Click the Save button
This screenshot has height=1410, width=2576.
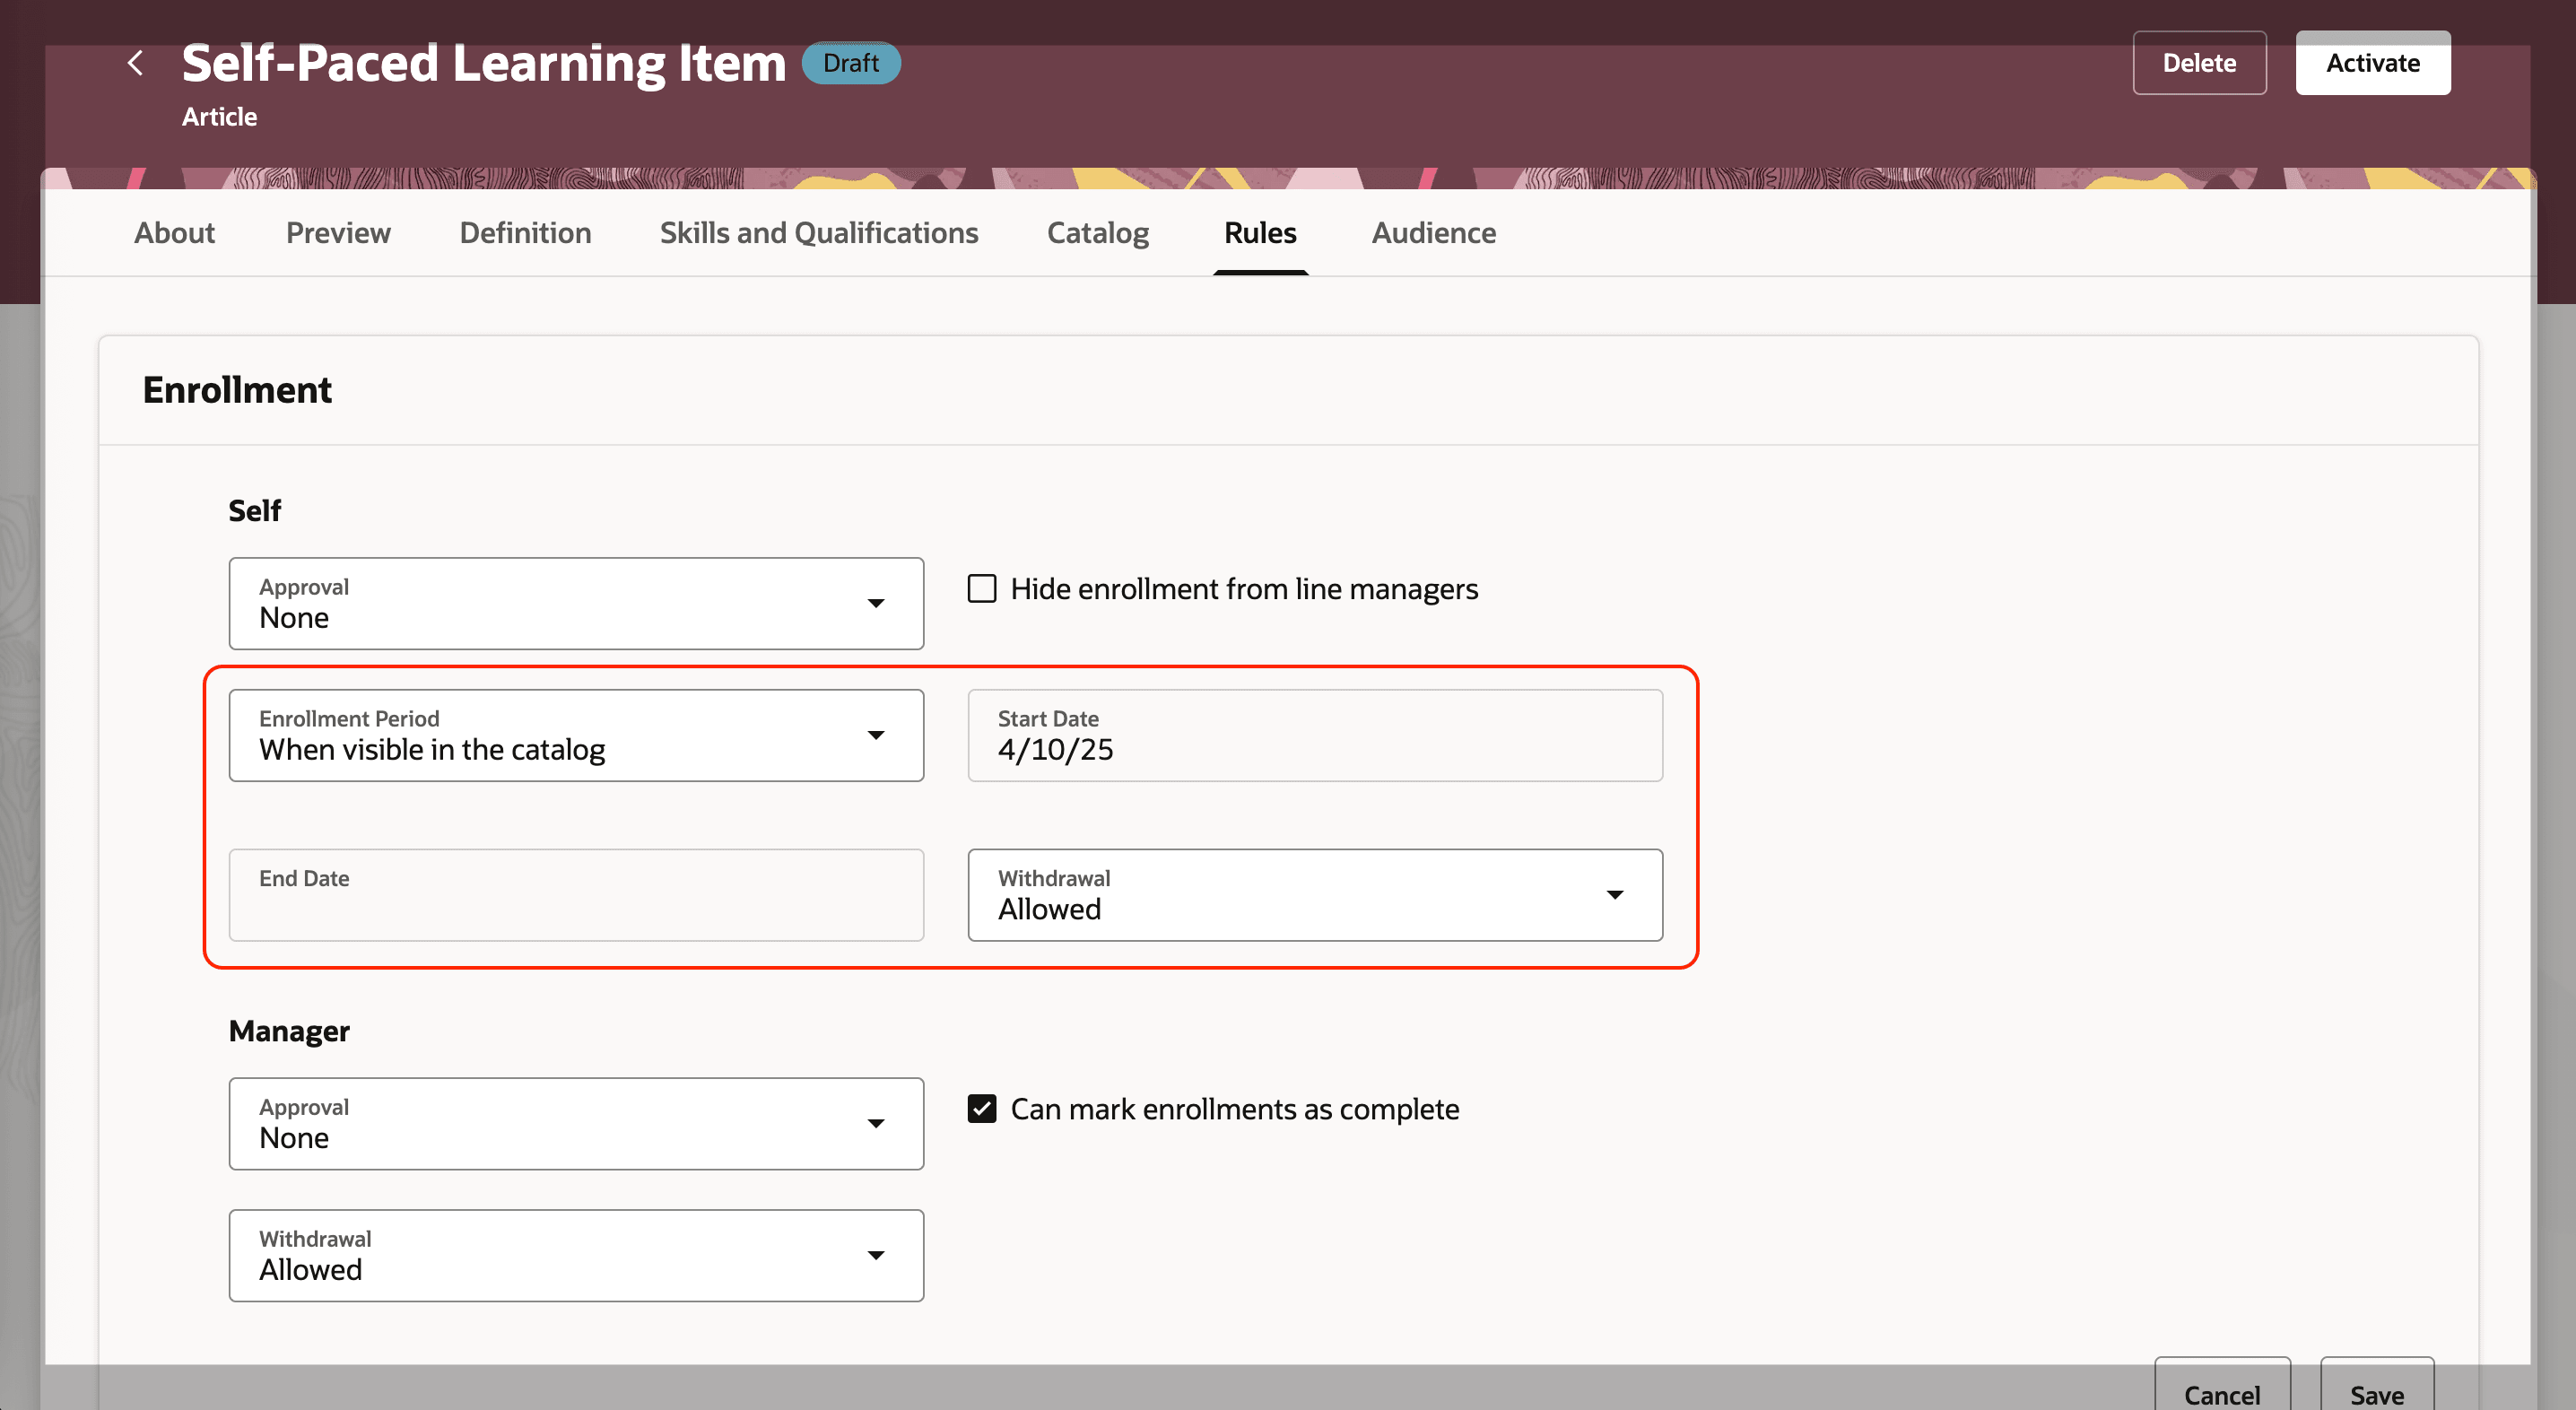pos(2376,1392)
